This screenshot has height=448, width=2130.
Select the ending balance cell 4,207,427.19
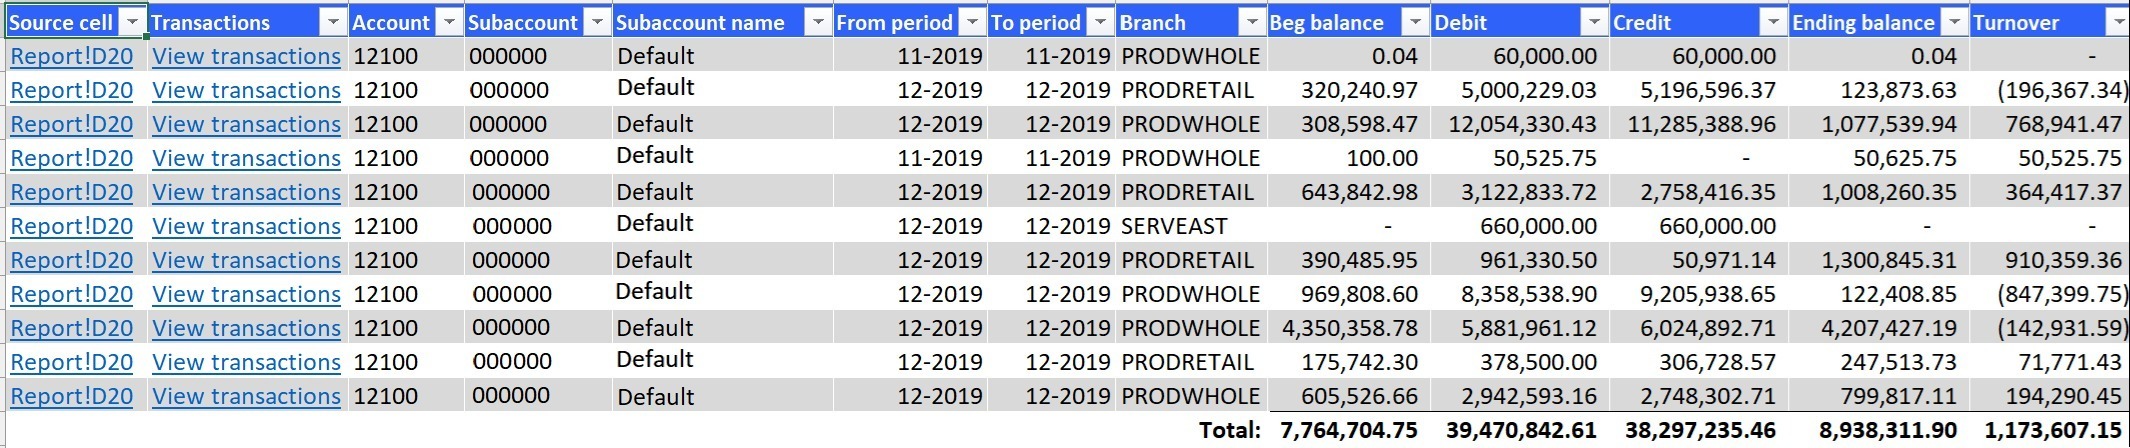[x=1879, y=328]
